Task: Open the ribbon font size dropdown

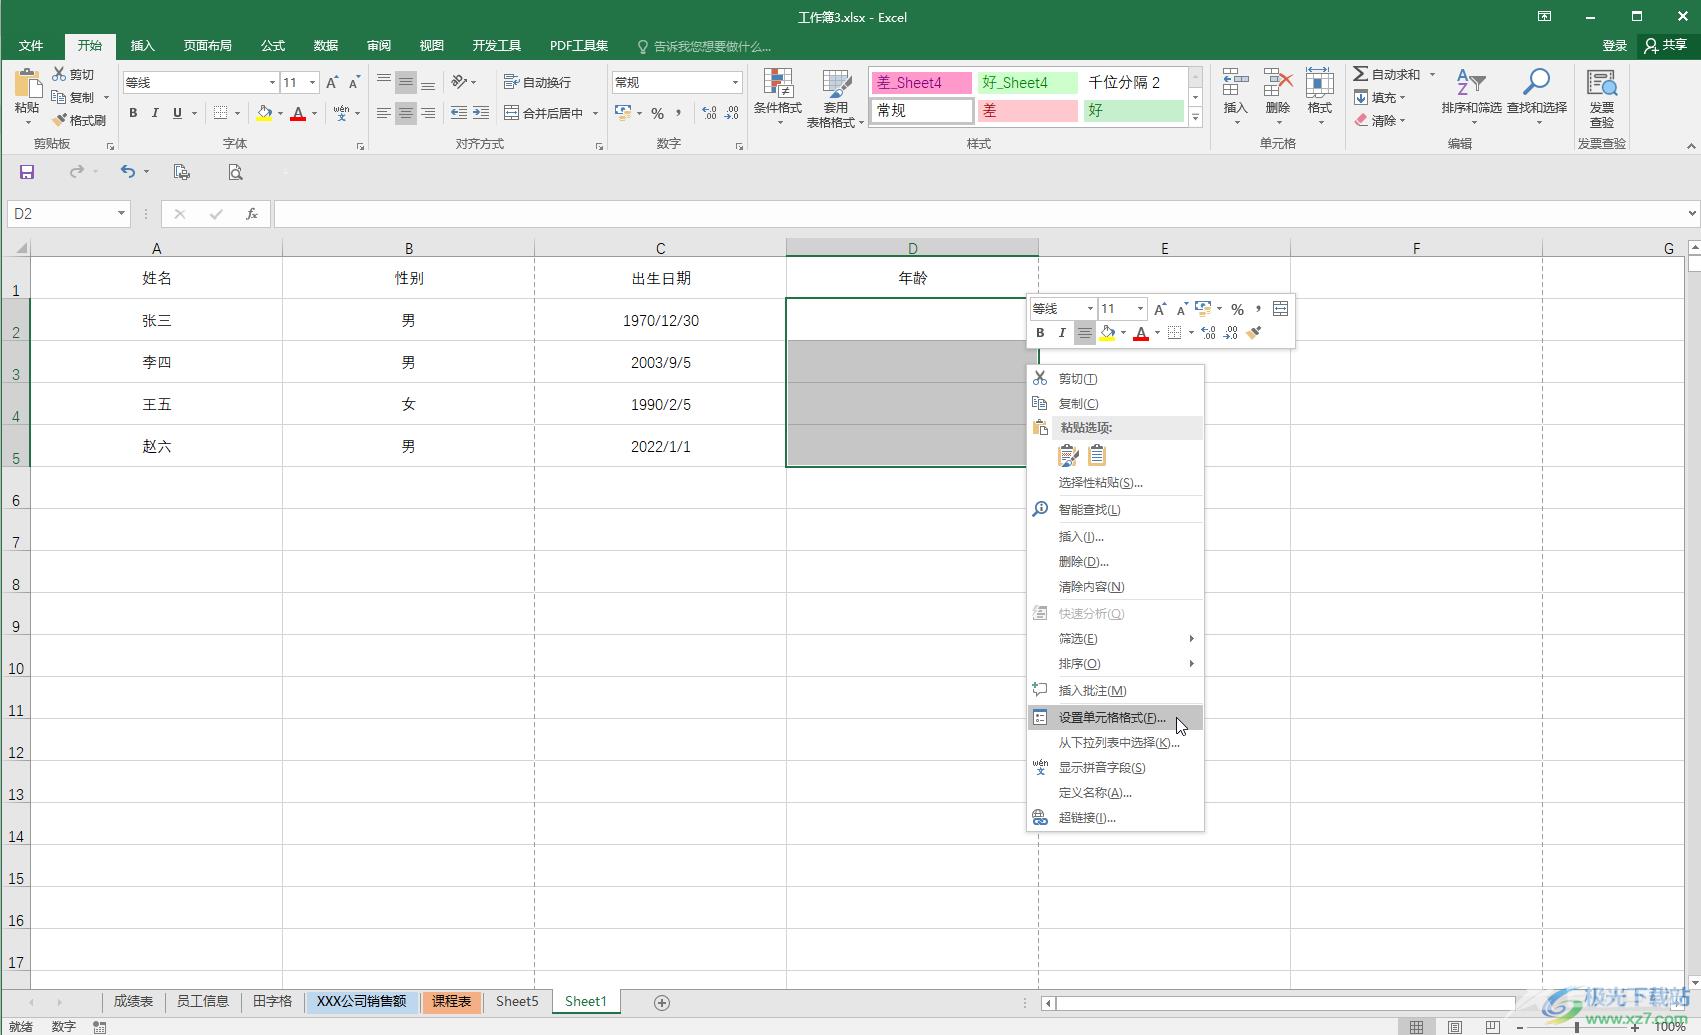Action: point(312,82)
